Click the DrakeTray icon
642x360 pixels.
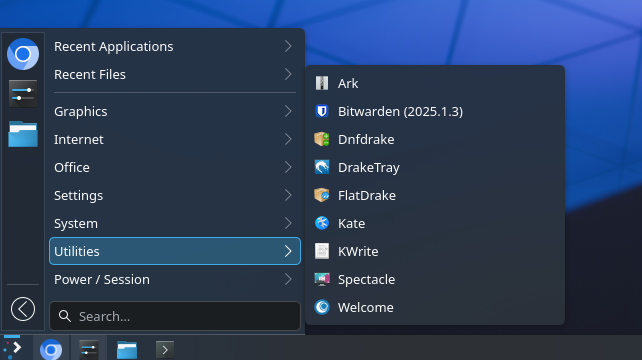point(322,167)
